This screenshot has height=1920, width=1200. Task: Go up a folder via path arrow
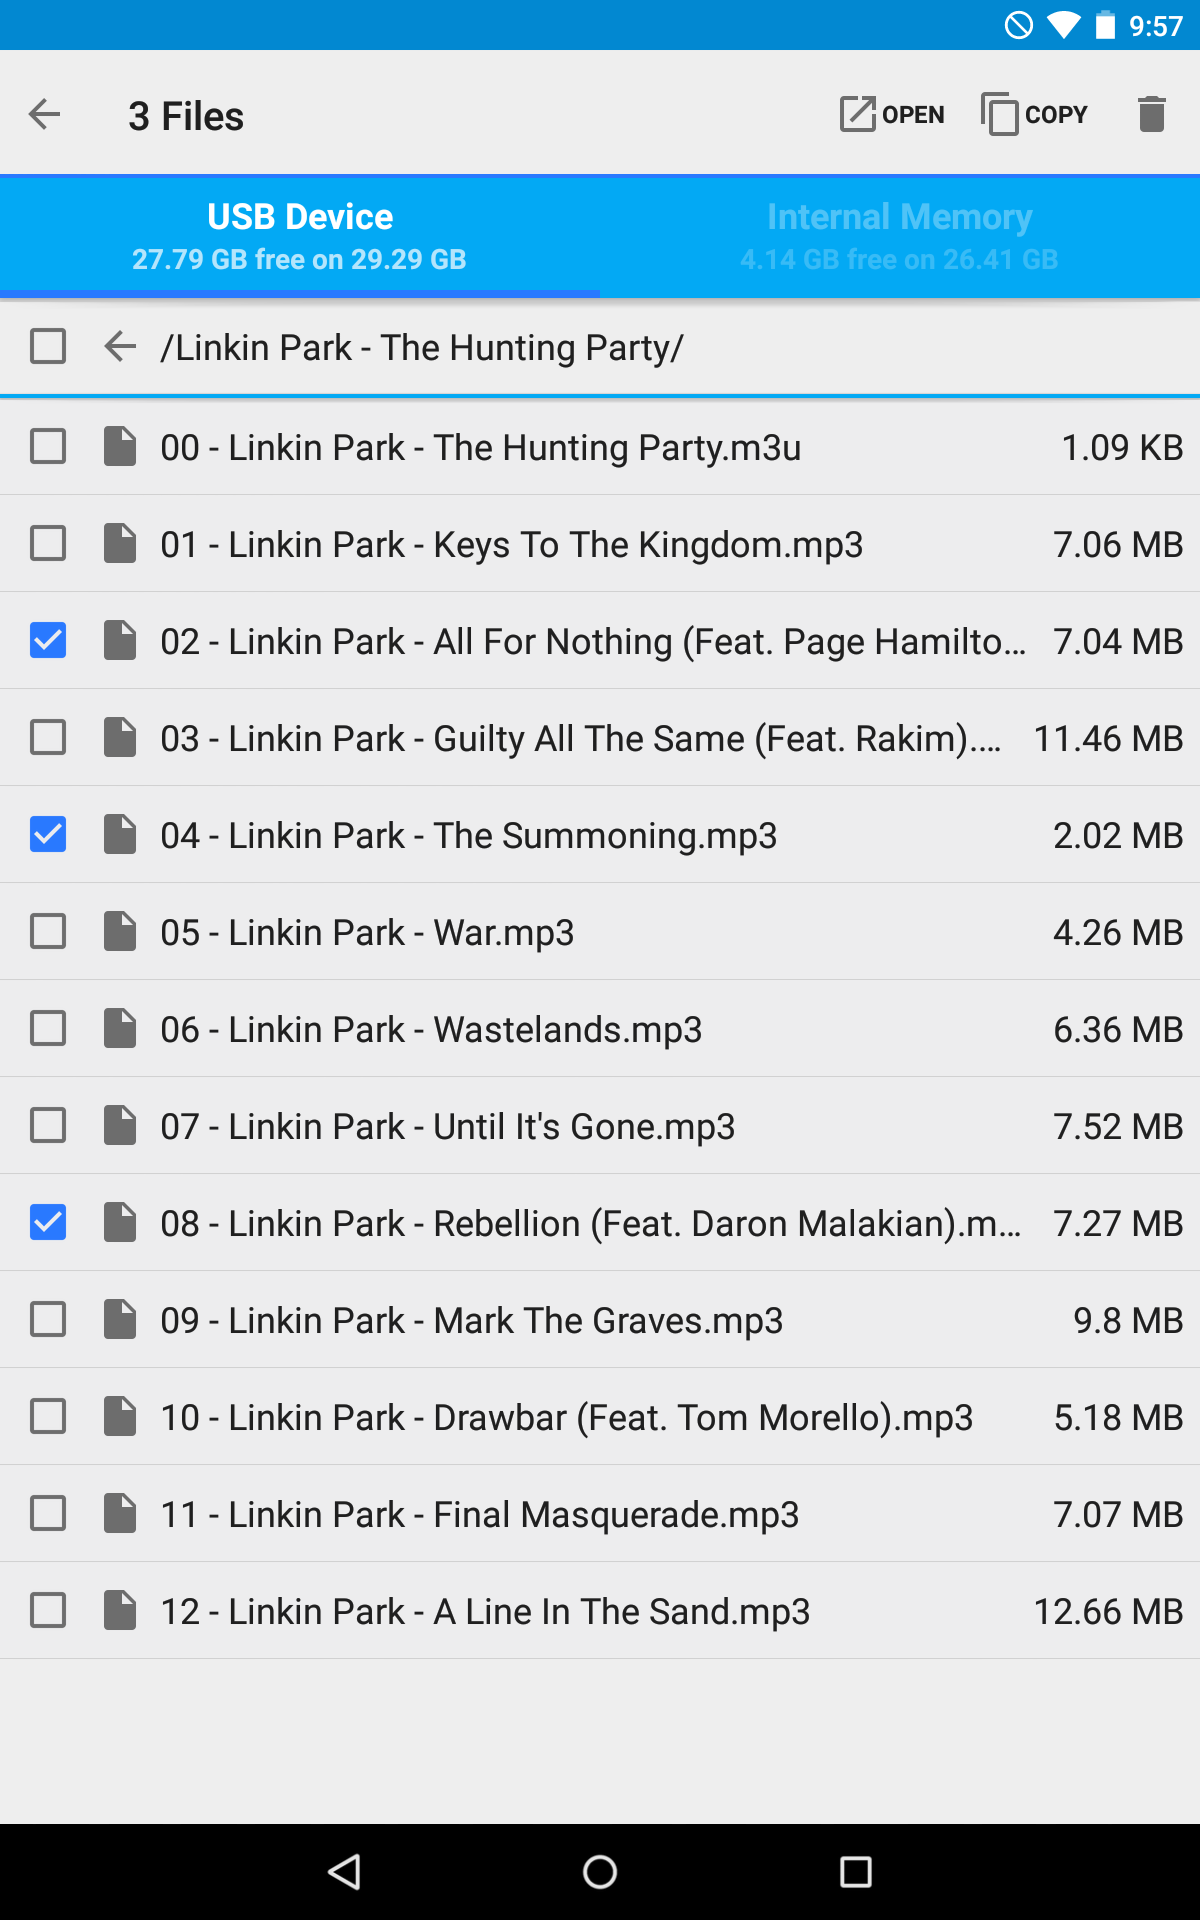[x=120, y=347]
